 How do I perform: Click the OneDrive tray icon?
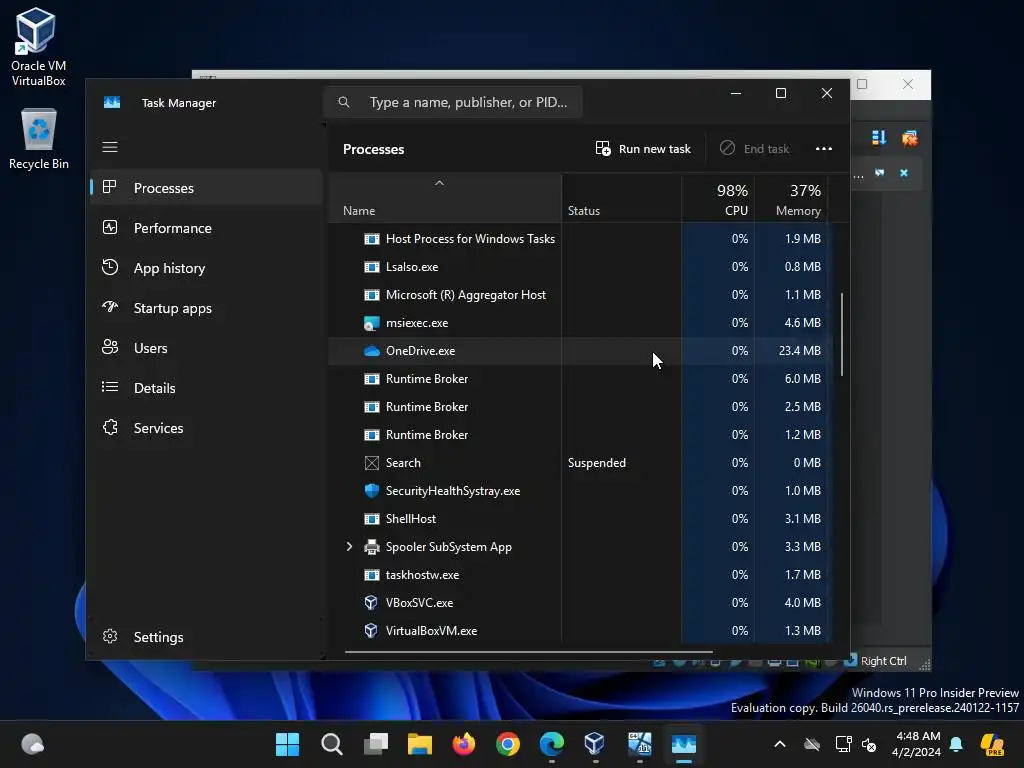coord(812,744)
